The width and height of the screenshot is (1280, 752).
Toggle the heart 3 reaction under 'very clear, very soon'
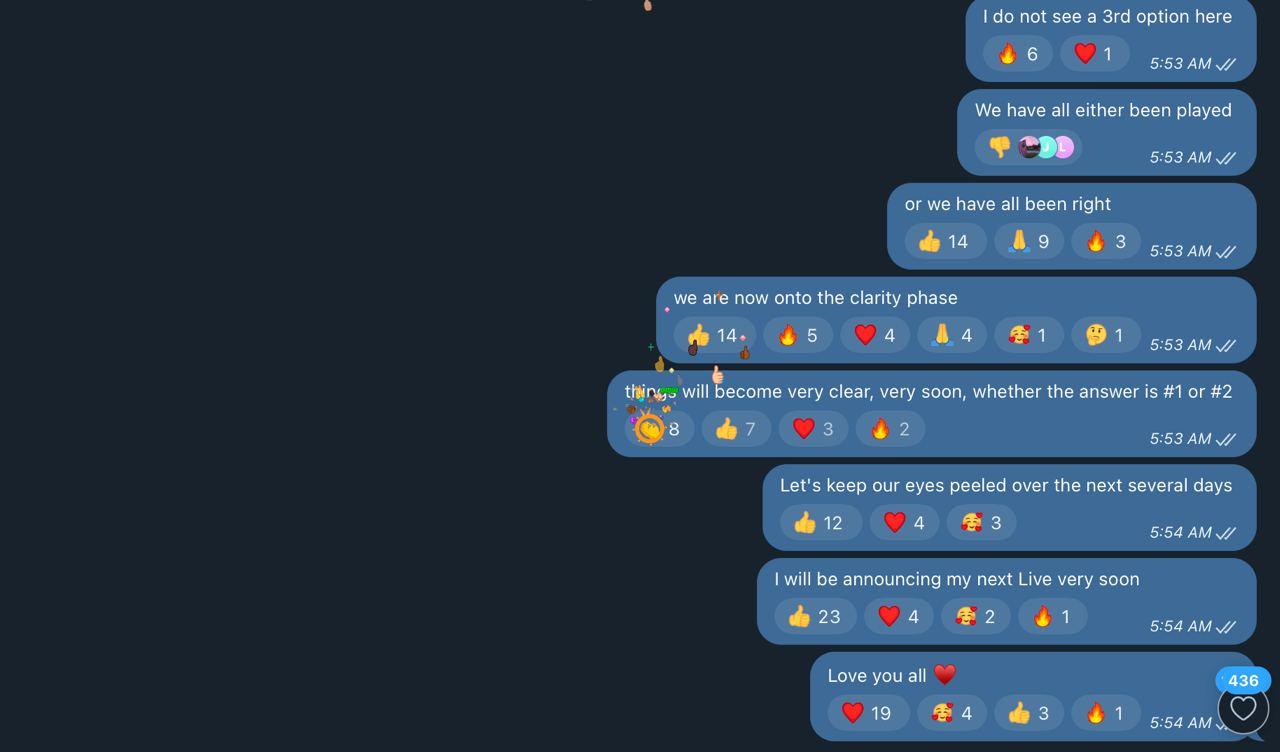[x=813, y=429]
